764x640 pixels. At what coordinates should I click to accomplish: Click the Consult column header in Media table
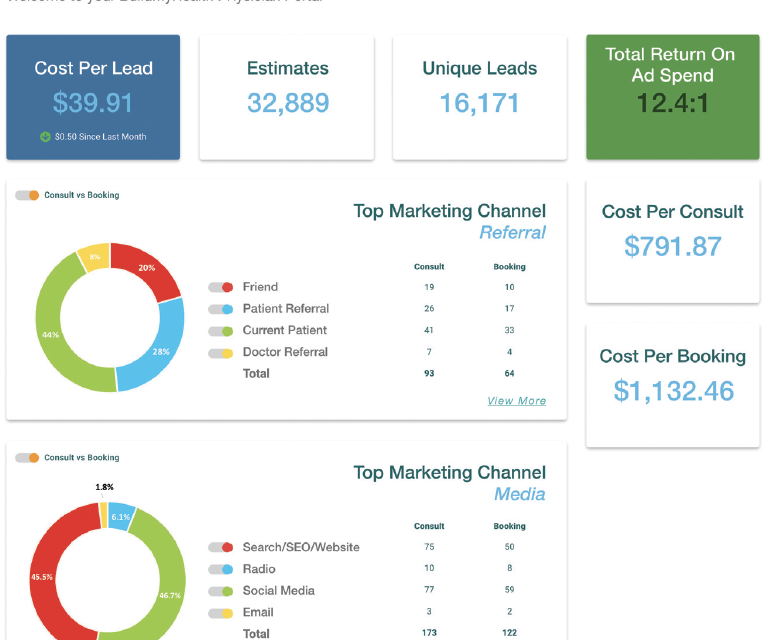point(429,527)
